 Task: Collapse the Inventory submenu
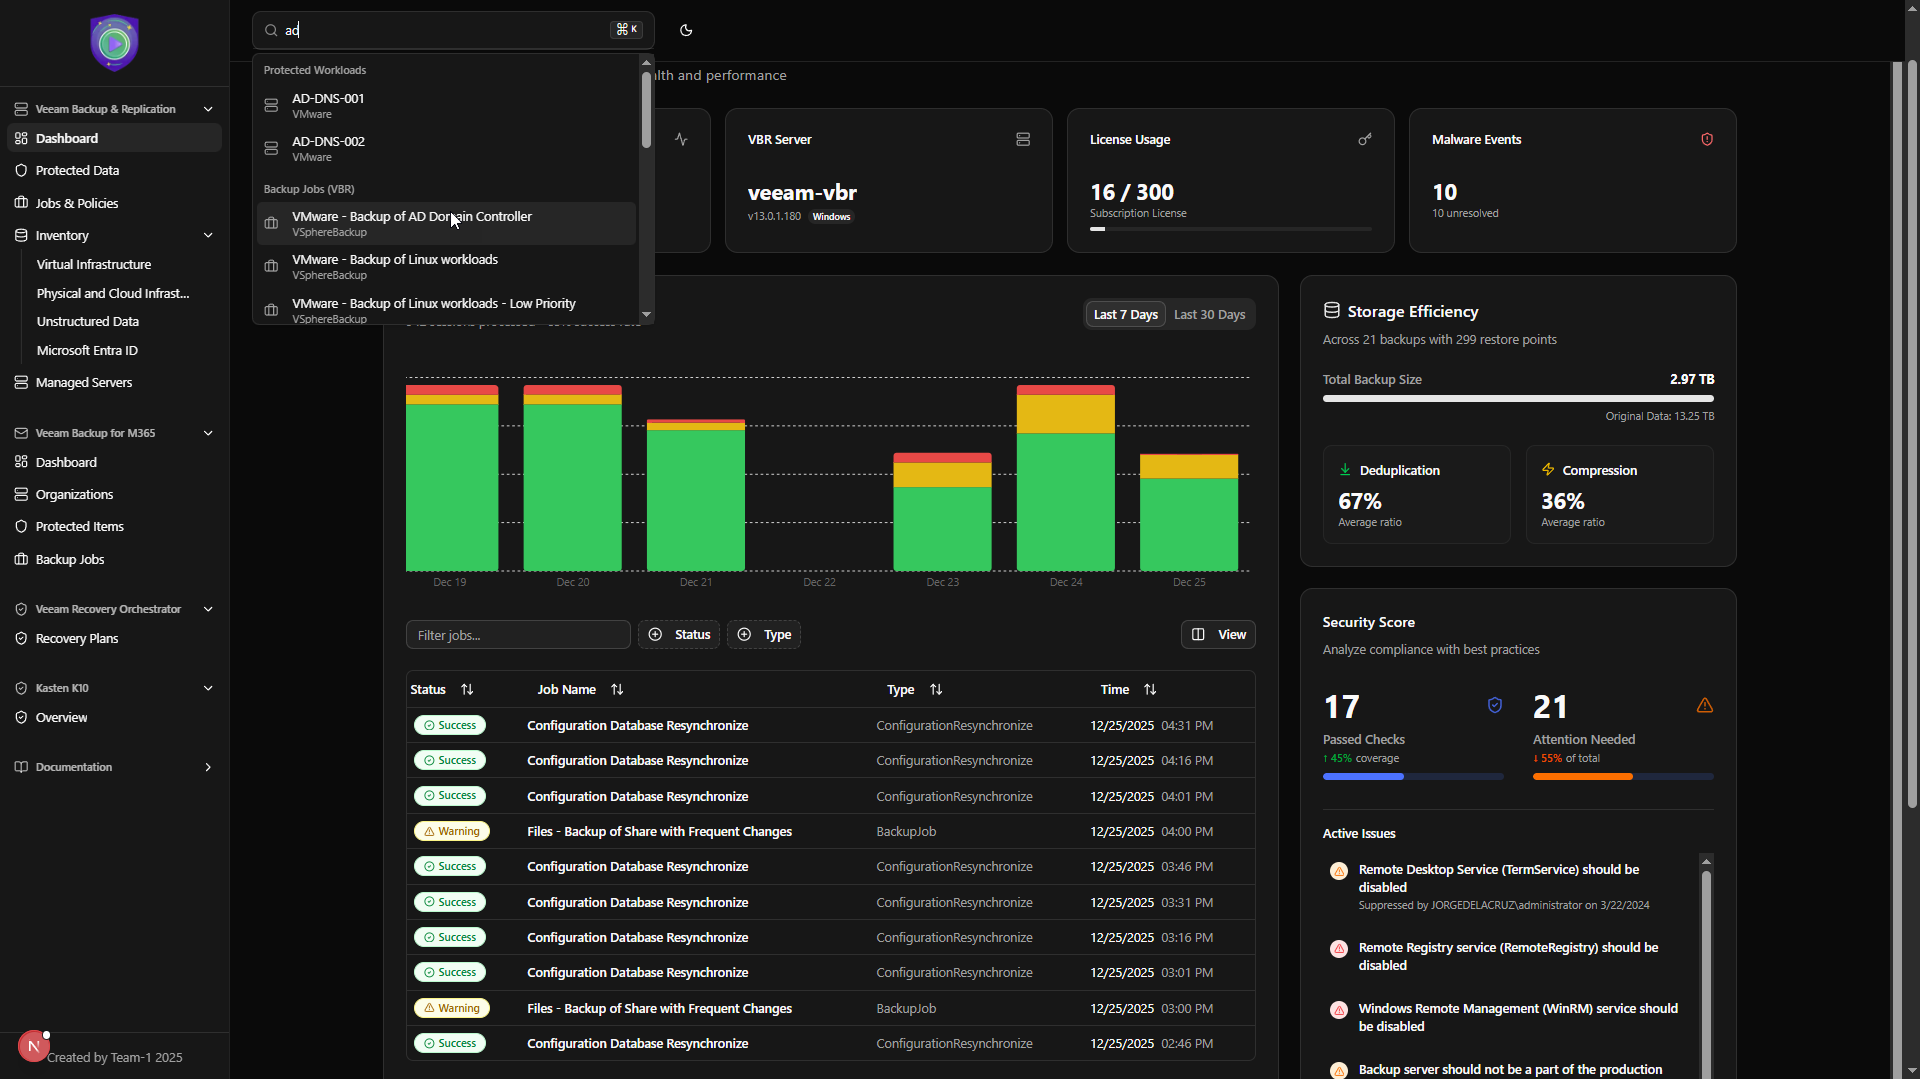[208, 235]
